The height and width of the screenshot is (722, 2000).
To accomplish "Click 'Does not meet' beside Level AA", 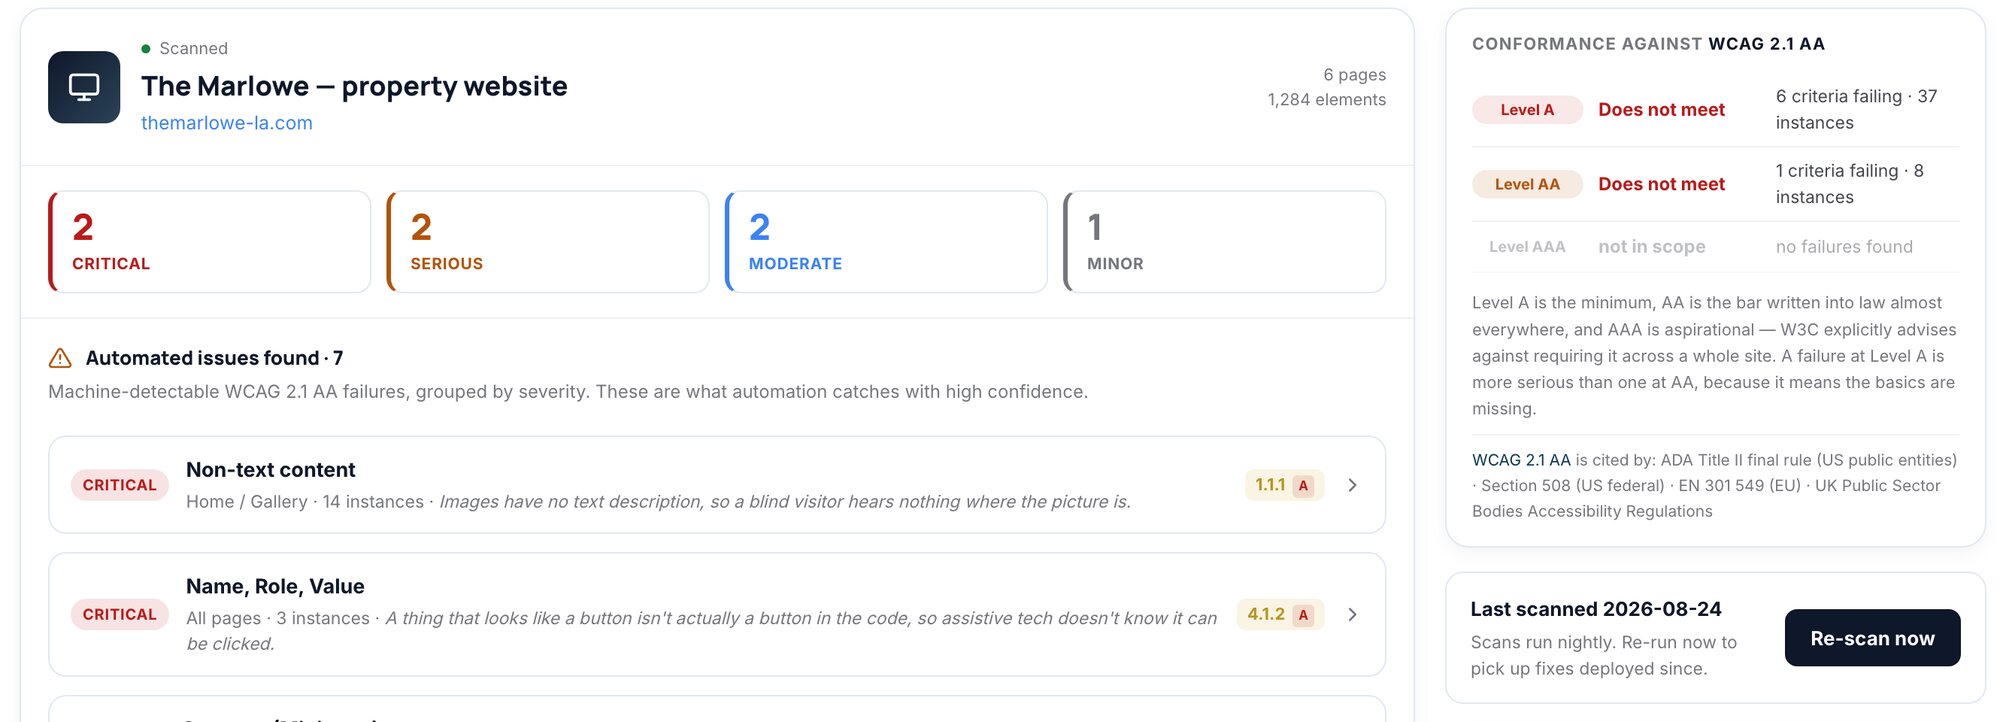I will tap(1661, 184).
